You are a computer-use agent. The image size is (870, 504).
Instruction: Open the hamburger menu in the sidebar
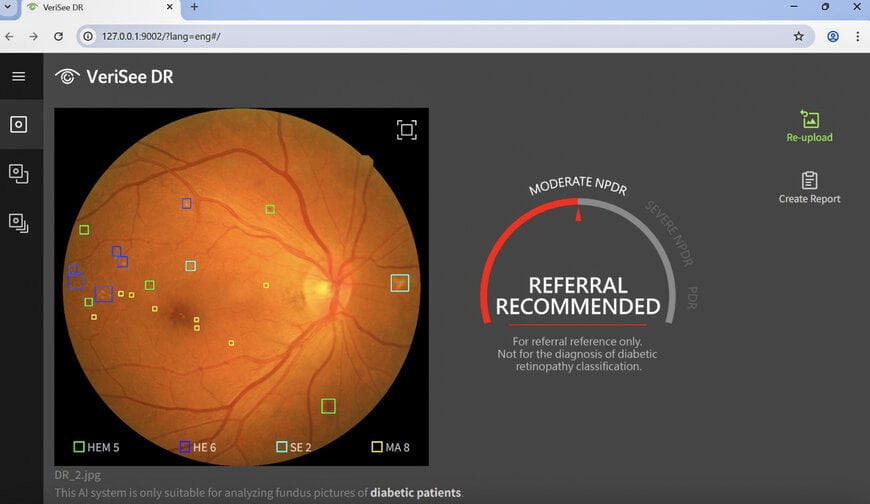pos(18,77)
